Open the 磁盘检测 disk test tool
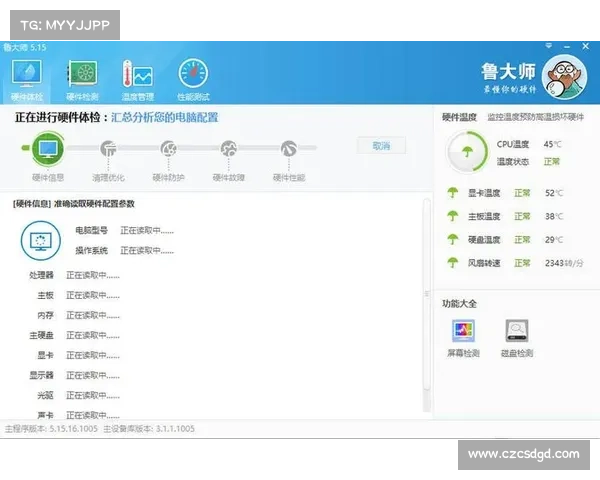 point(517,338)
